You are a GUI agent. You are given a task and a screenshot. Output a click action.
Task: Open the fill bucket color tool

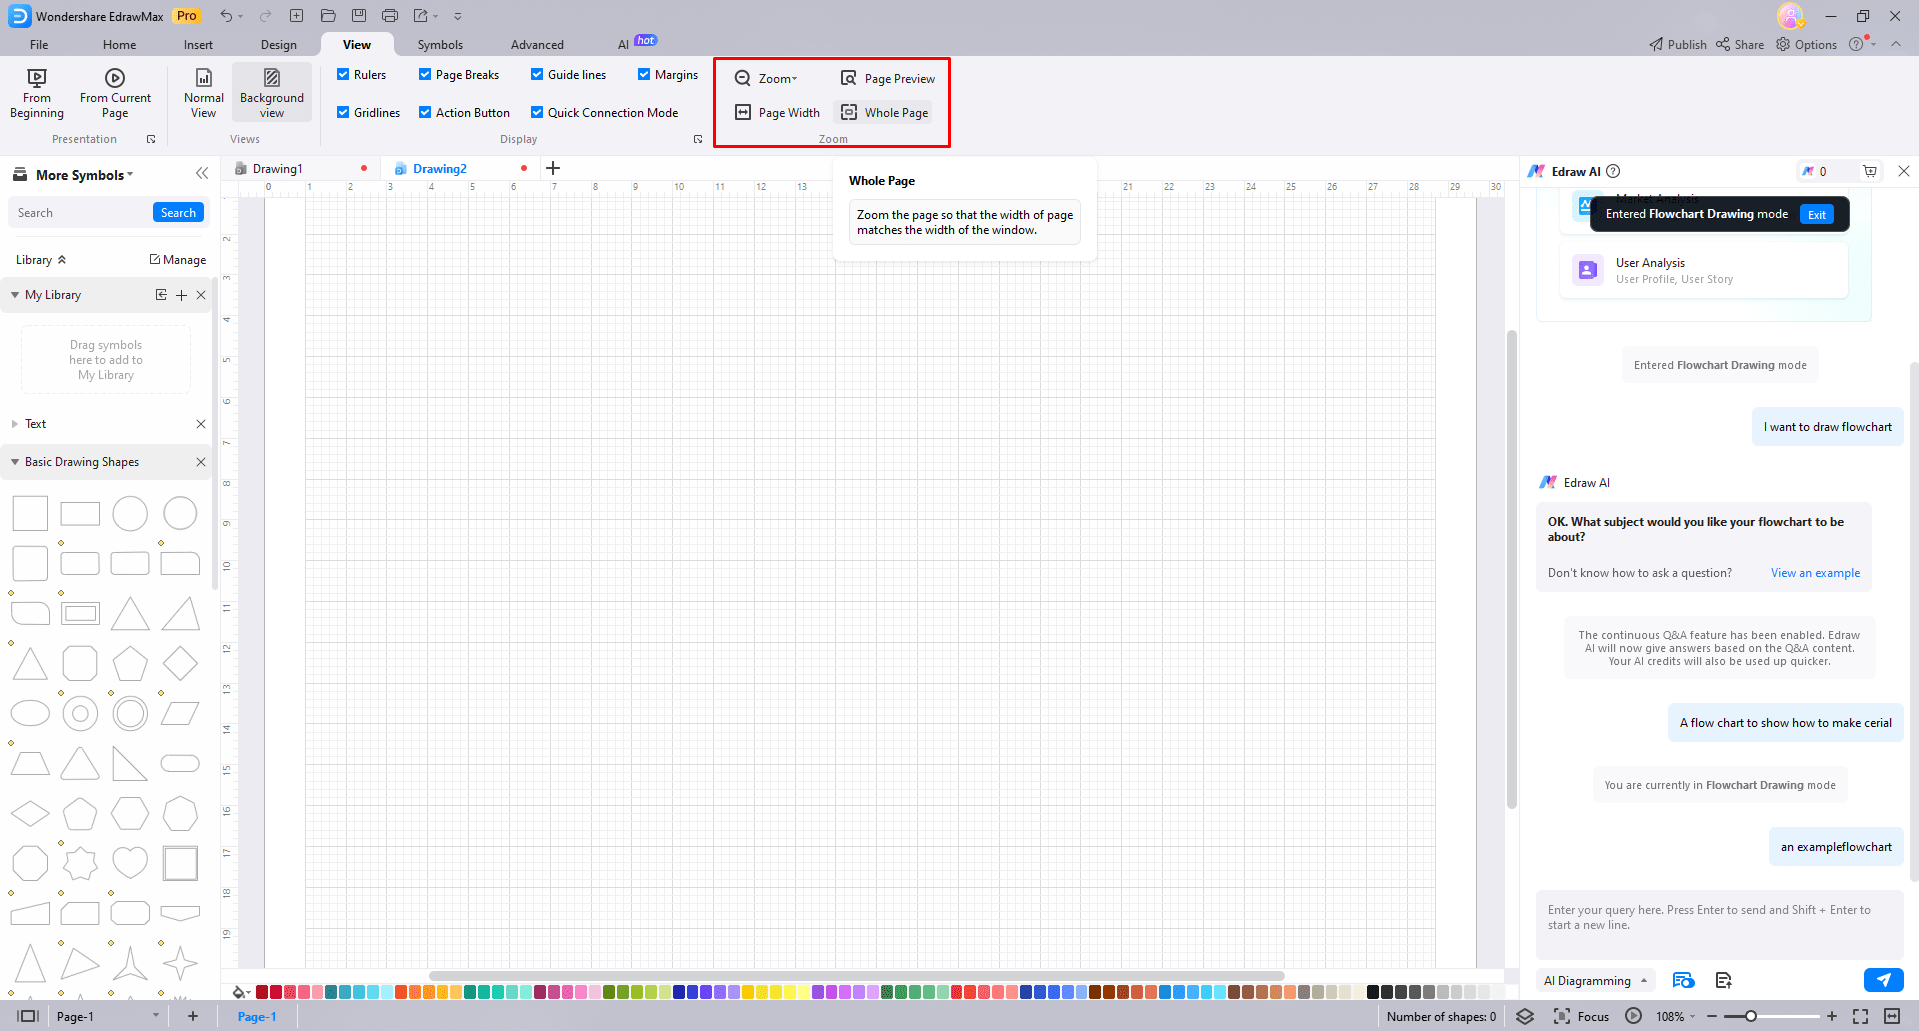239,992
